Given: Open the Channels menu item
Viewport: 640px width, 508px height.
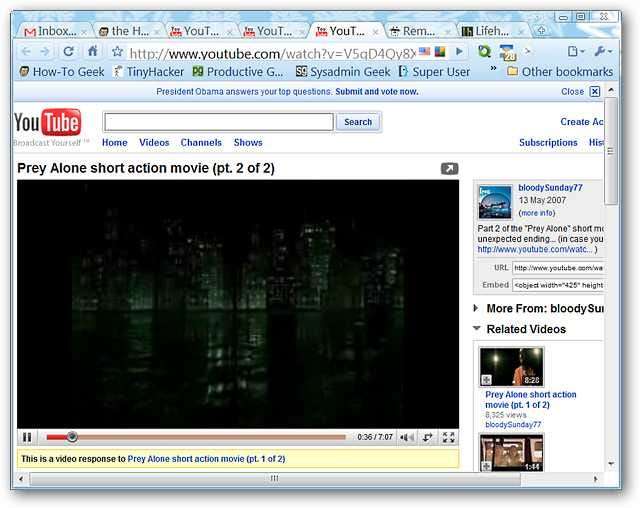Looking at the screenshot, I should tap(201, 143).
